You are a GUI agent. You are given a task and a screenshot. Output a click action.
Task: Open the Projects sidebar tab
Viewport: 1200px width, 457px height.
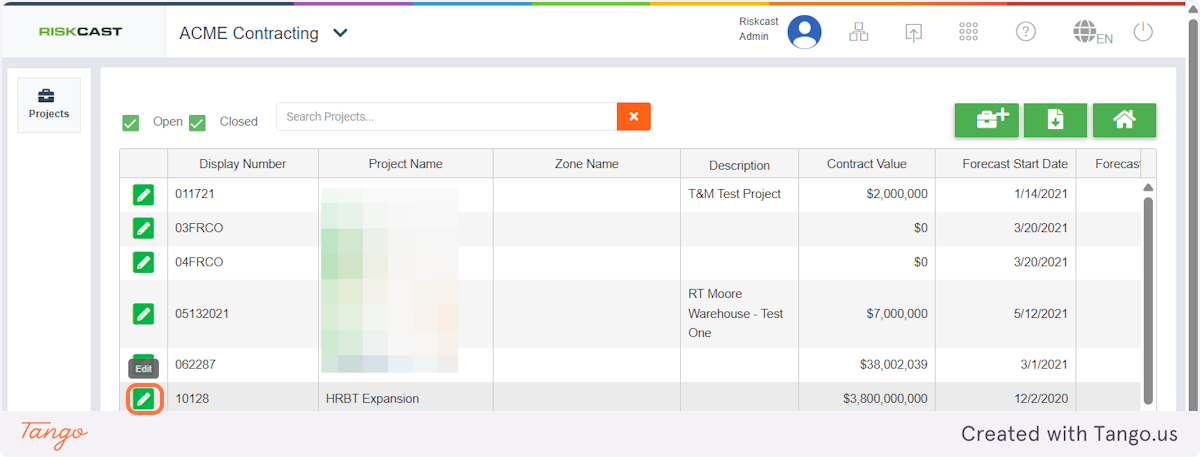tap(49, 104)
